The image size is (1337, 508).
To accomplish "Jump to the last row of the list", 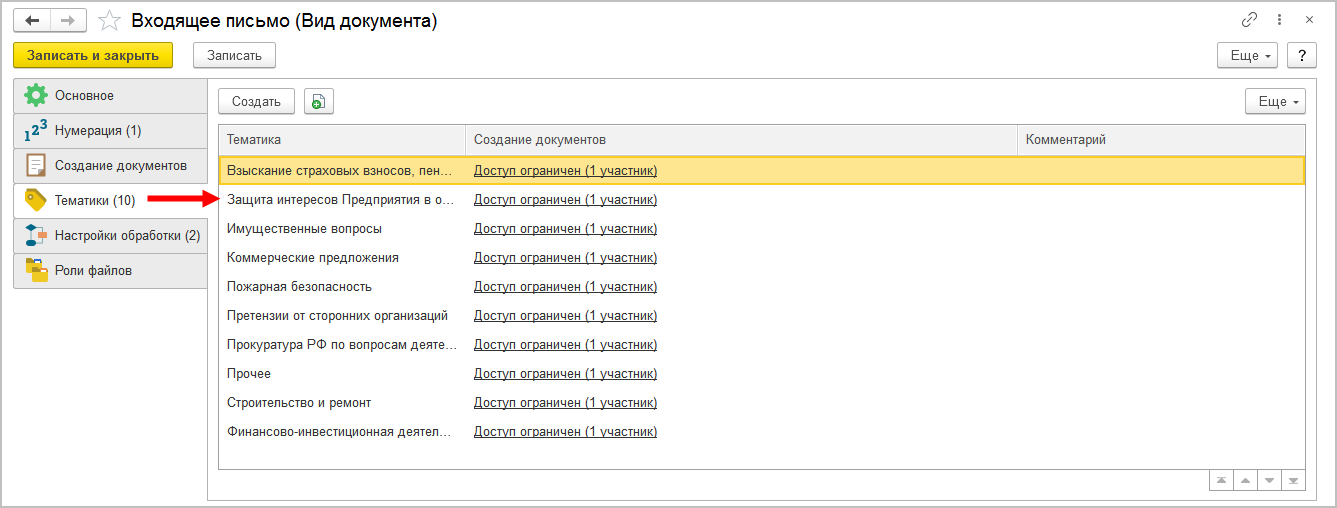I will point(1294,481).
